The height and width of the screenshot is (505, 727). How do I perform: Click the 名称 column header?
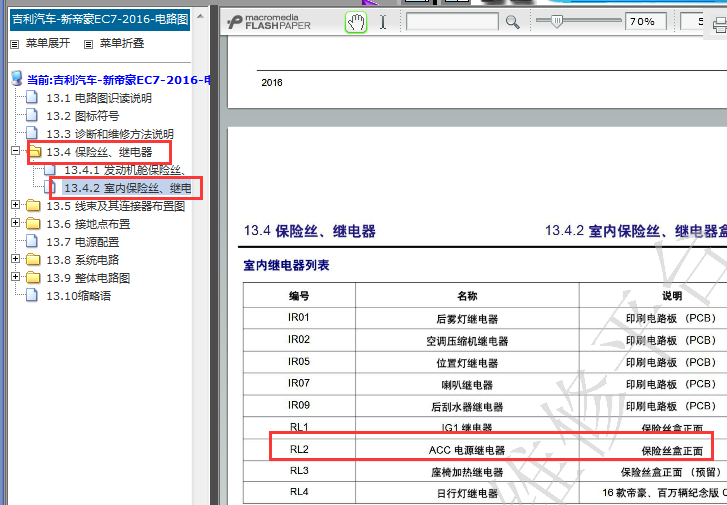[x=467, y=295]
